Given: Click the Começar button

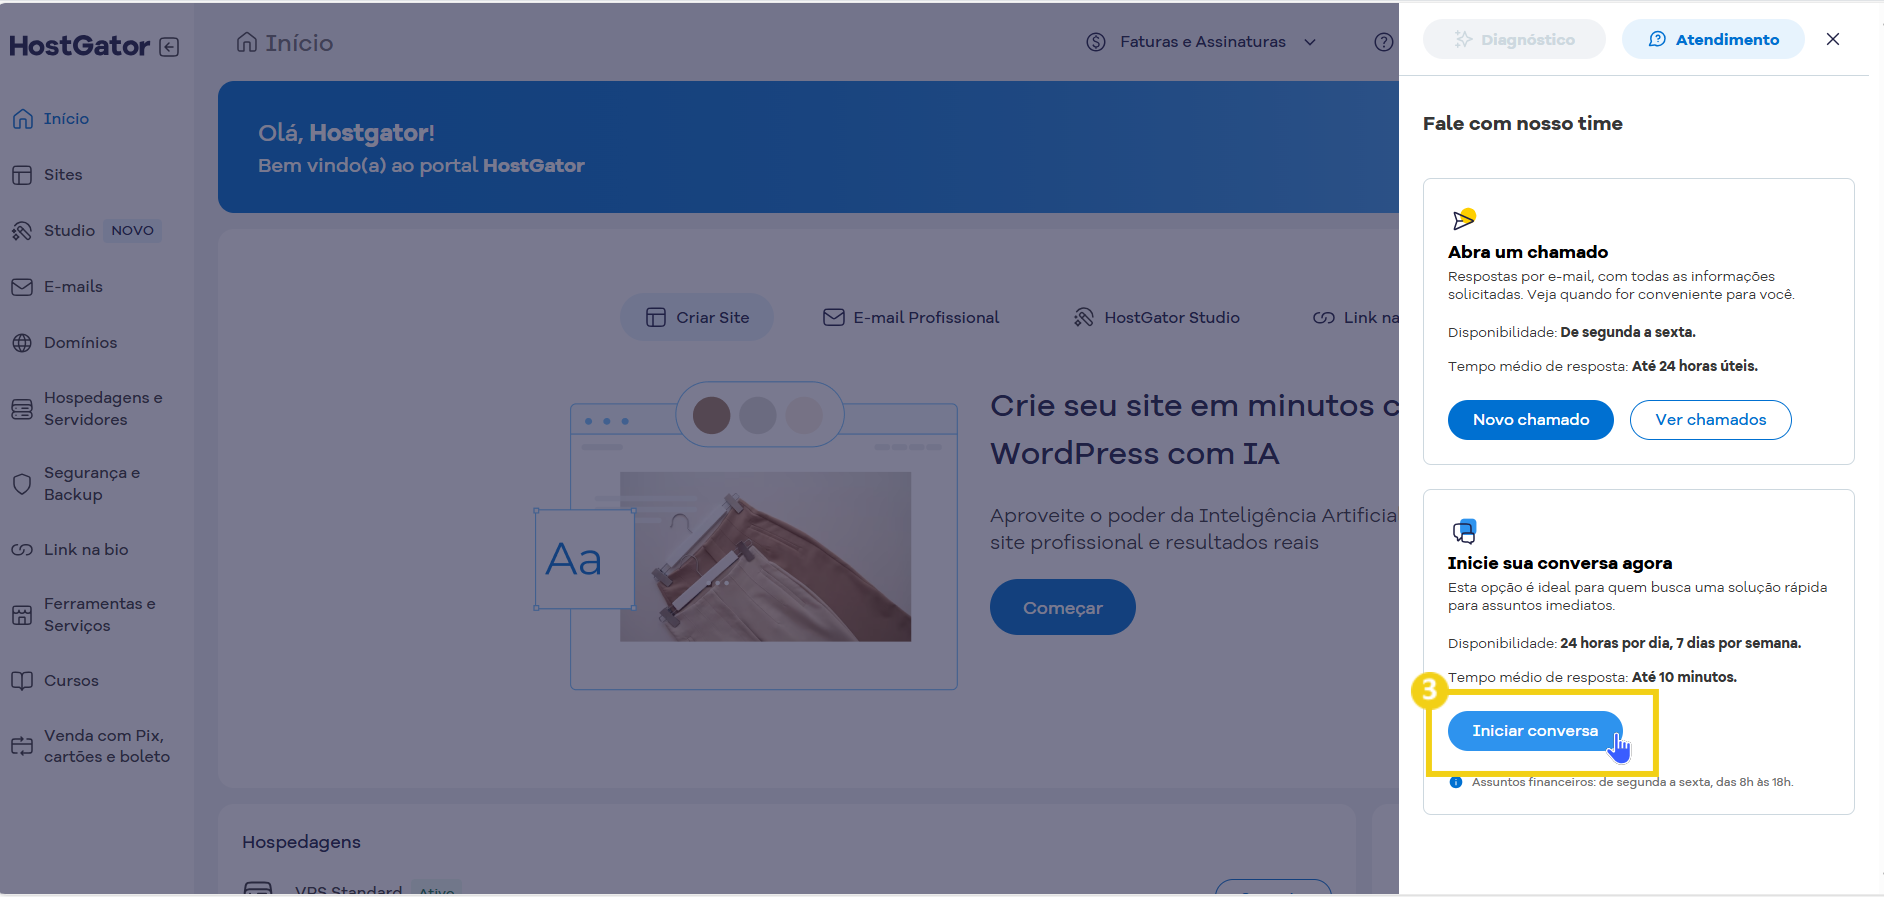Looking at the screenshot, I should pyautogui.click(x=1063, y=607).
